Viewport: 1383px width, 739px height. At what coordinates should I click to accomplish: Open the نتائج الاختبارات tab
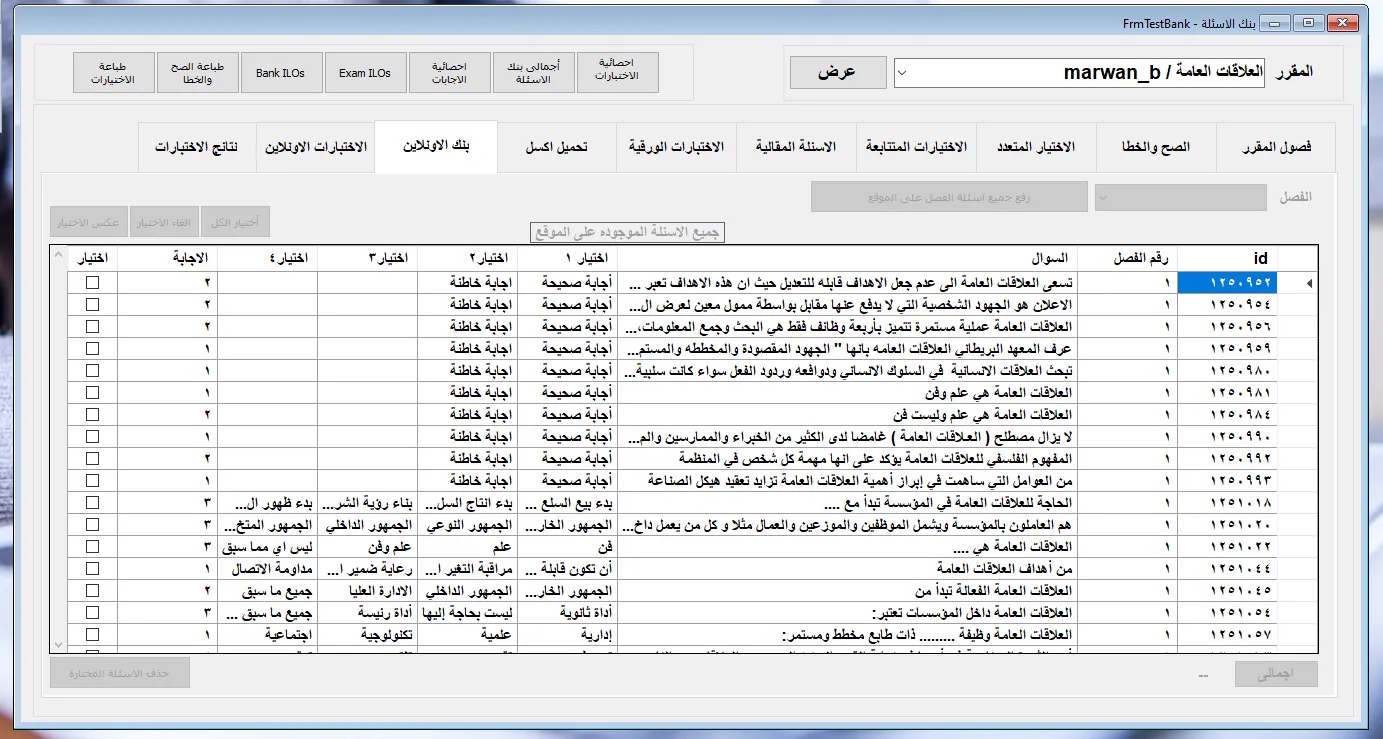coord(196,148)
